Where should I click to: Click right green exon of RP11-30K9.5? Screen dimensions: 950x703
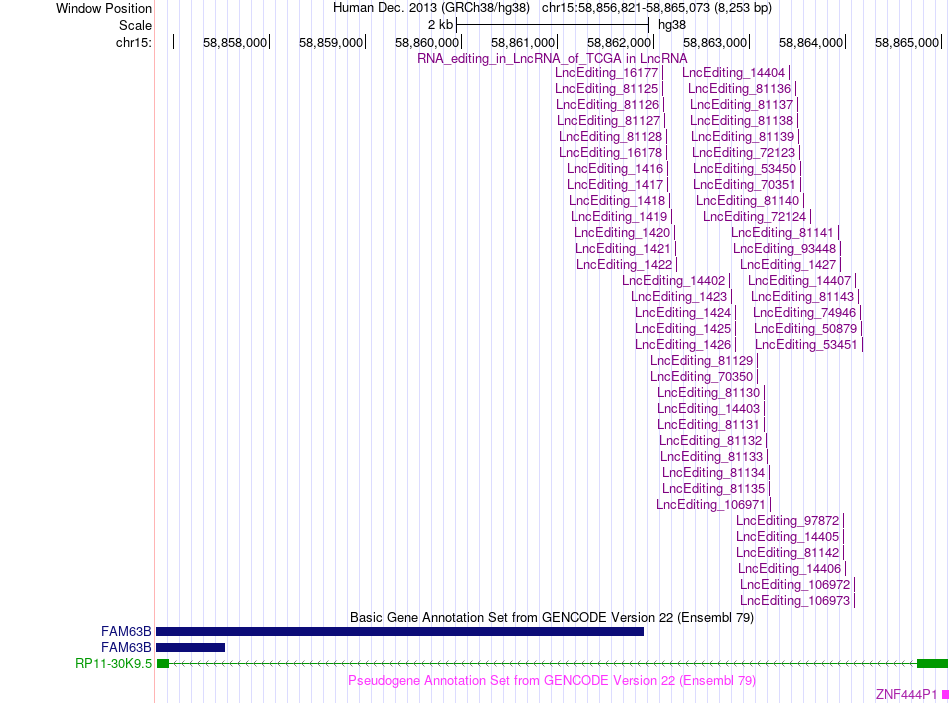click(932, 664)
